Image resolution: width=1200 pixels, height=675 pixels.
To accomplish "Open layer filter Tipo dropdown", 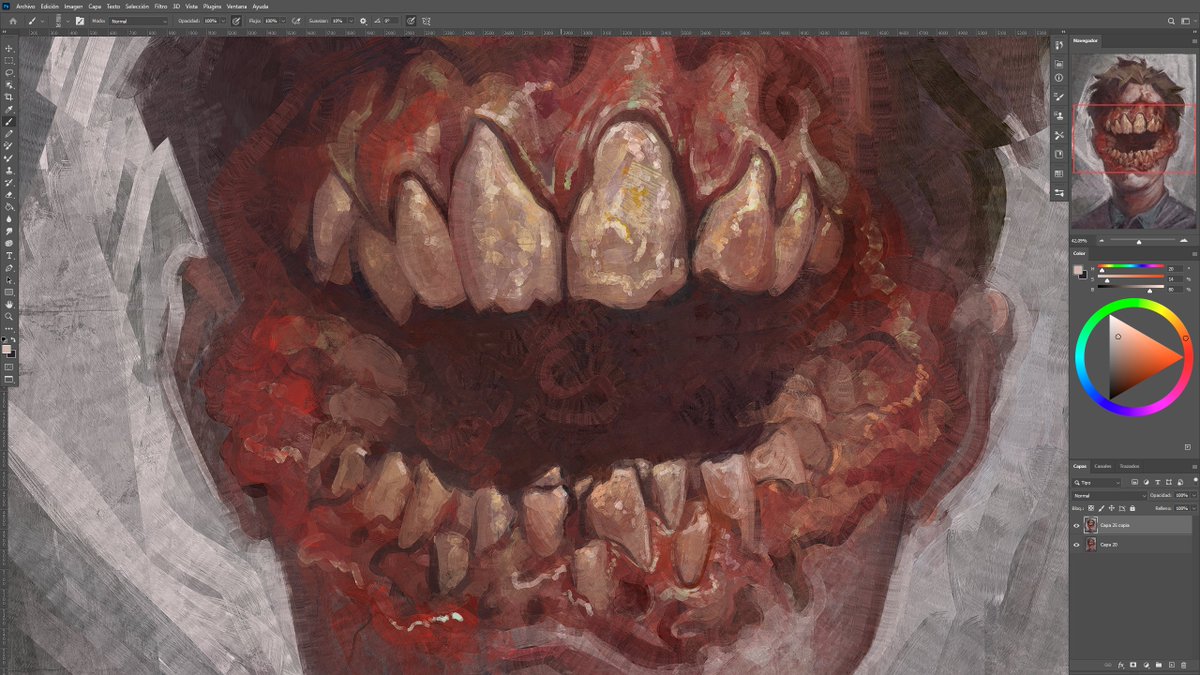I will pos(1096,482).
